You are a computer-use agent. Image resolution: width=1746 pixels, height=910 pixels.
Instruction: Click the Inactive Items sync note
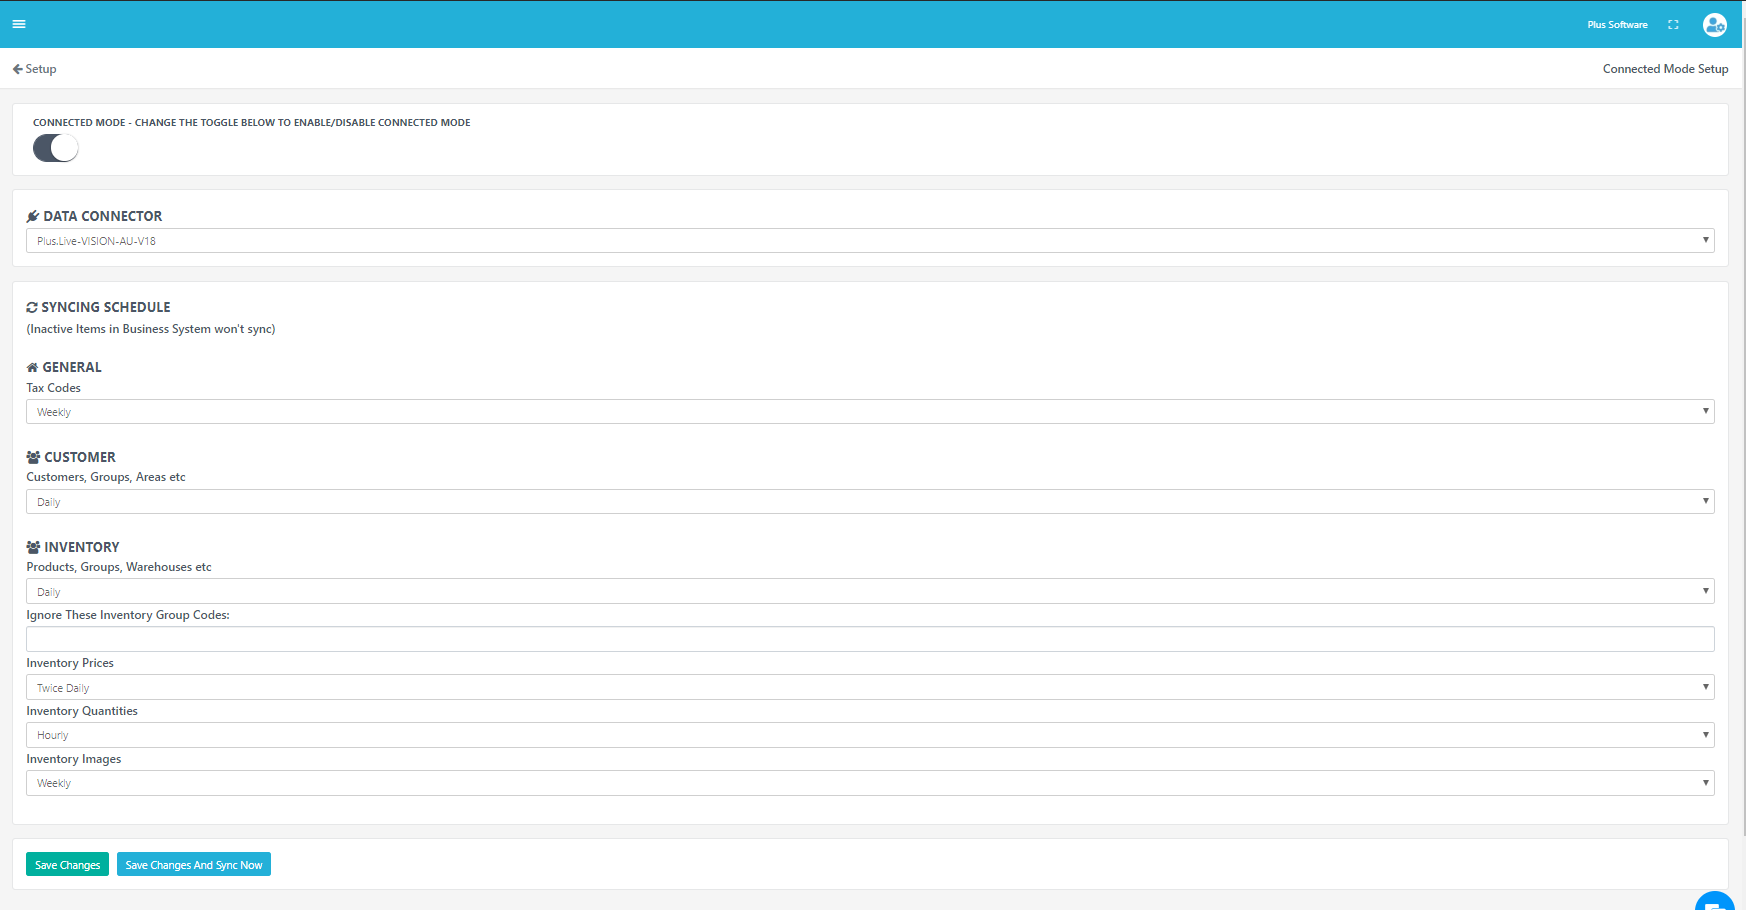click(x=151, y=329)
